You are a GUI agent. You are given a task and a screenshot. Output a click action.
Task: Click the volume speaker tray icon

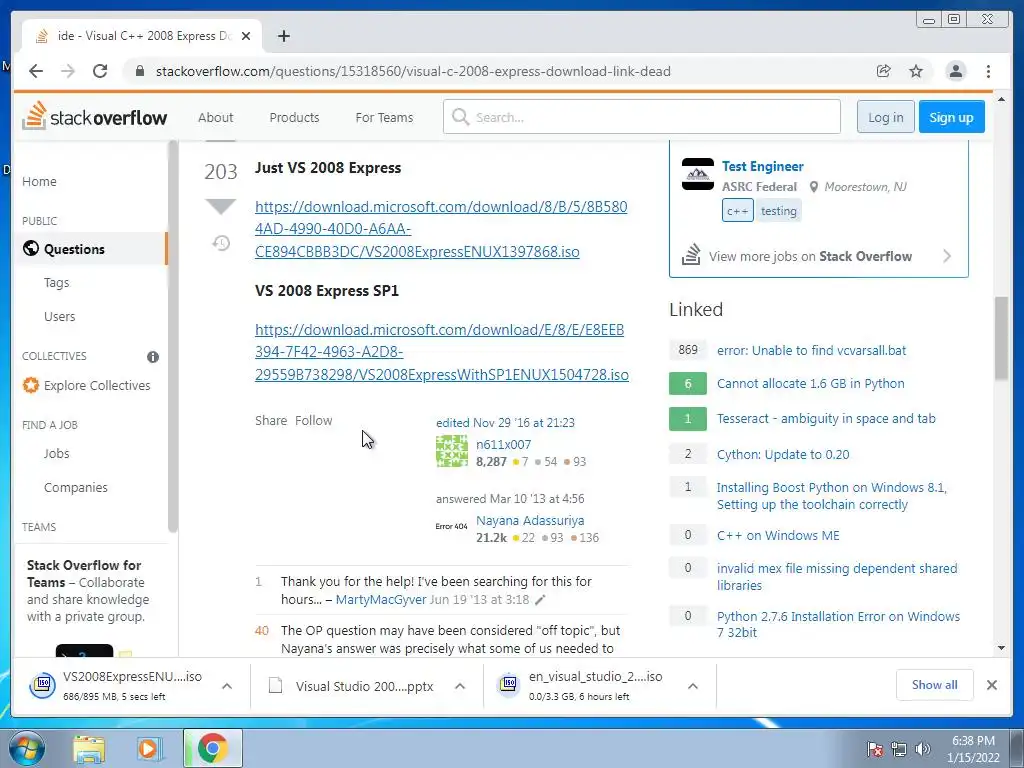[923, 749]
